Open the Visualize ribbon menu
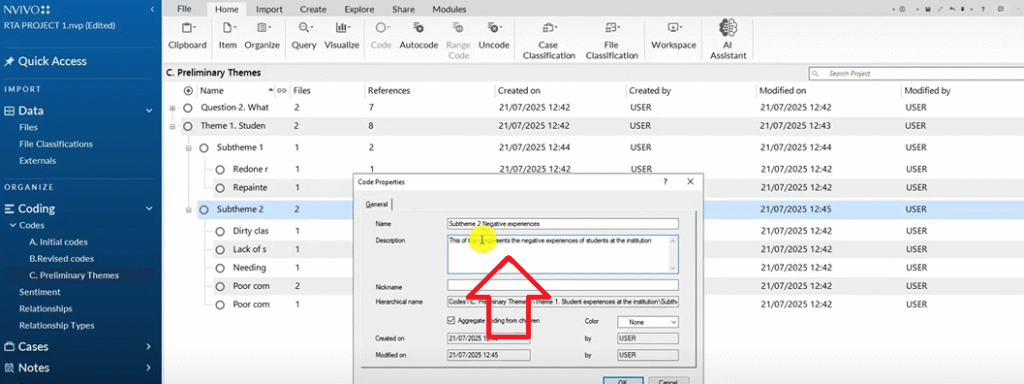The height and width of the screenshot is (384, 1024). 342,36
